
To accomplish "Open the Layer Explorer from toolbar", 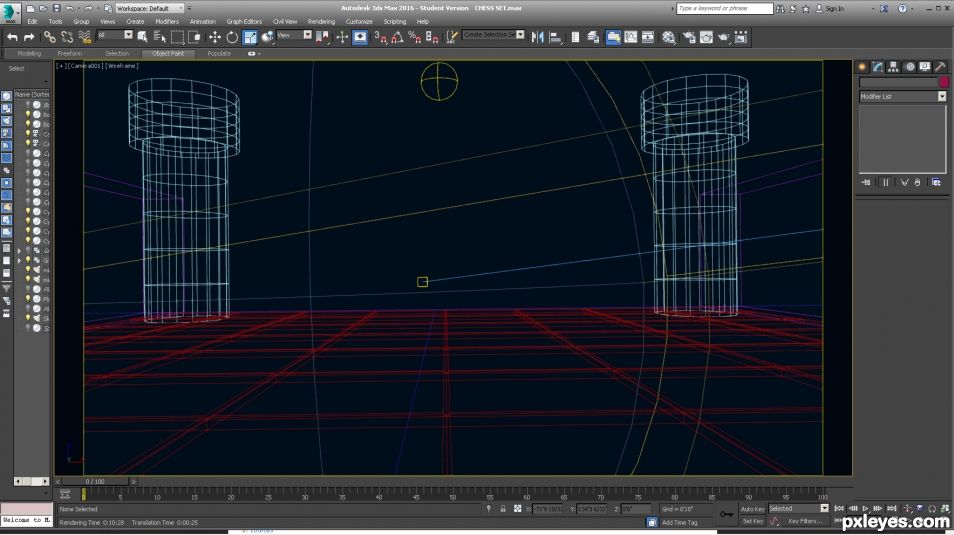I will pyautogui.click(x=593, y=38).
